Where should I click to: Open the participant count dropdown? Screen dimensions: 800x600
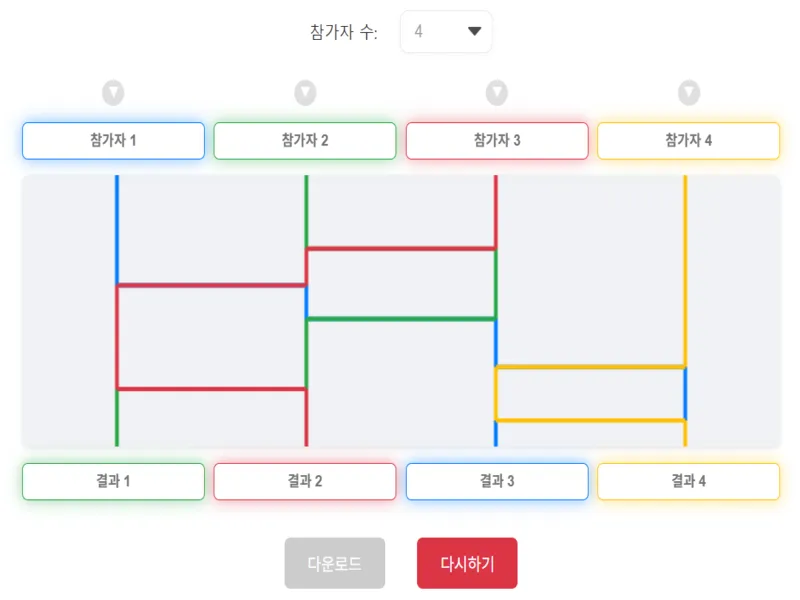[x=446, y=31]
